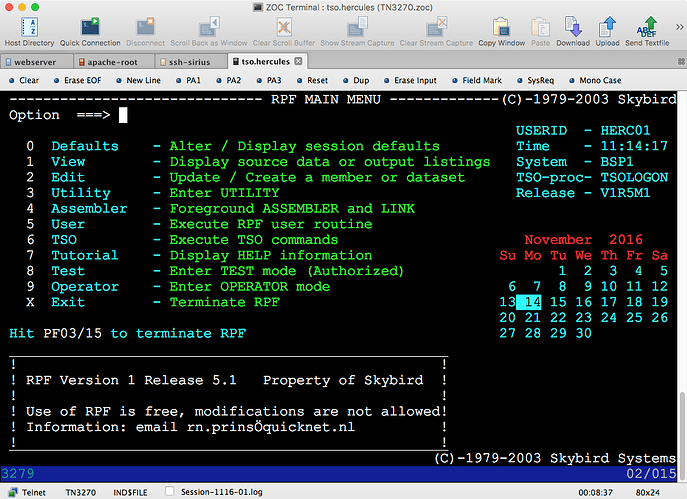
Task: Expand toolbar overflow chevron
Action: click(x=679, y=27)
